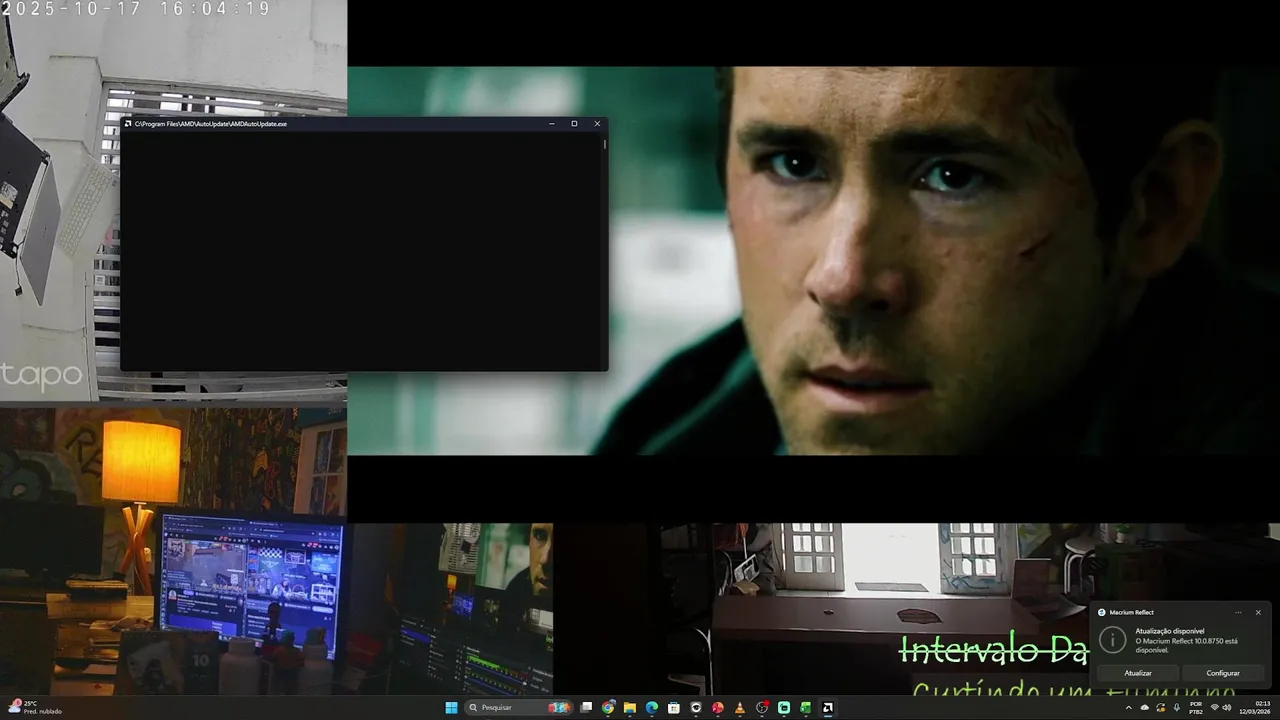Click the Pesquisar search box in taskbar
1280x720 pixels.
[518, 708]
